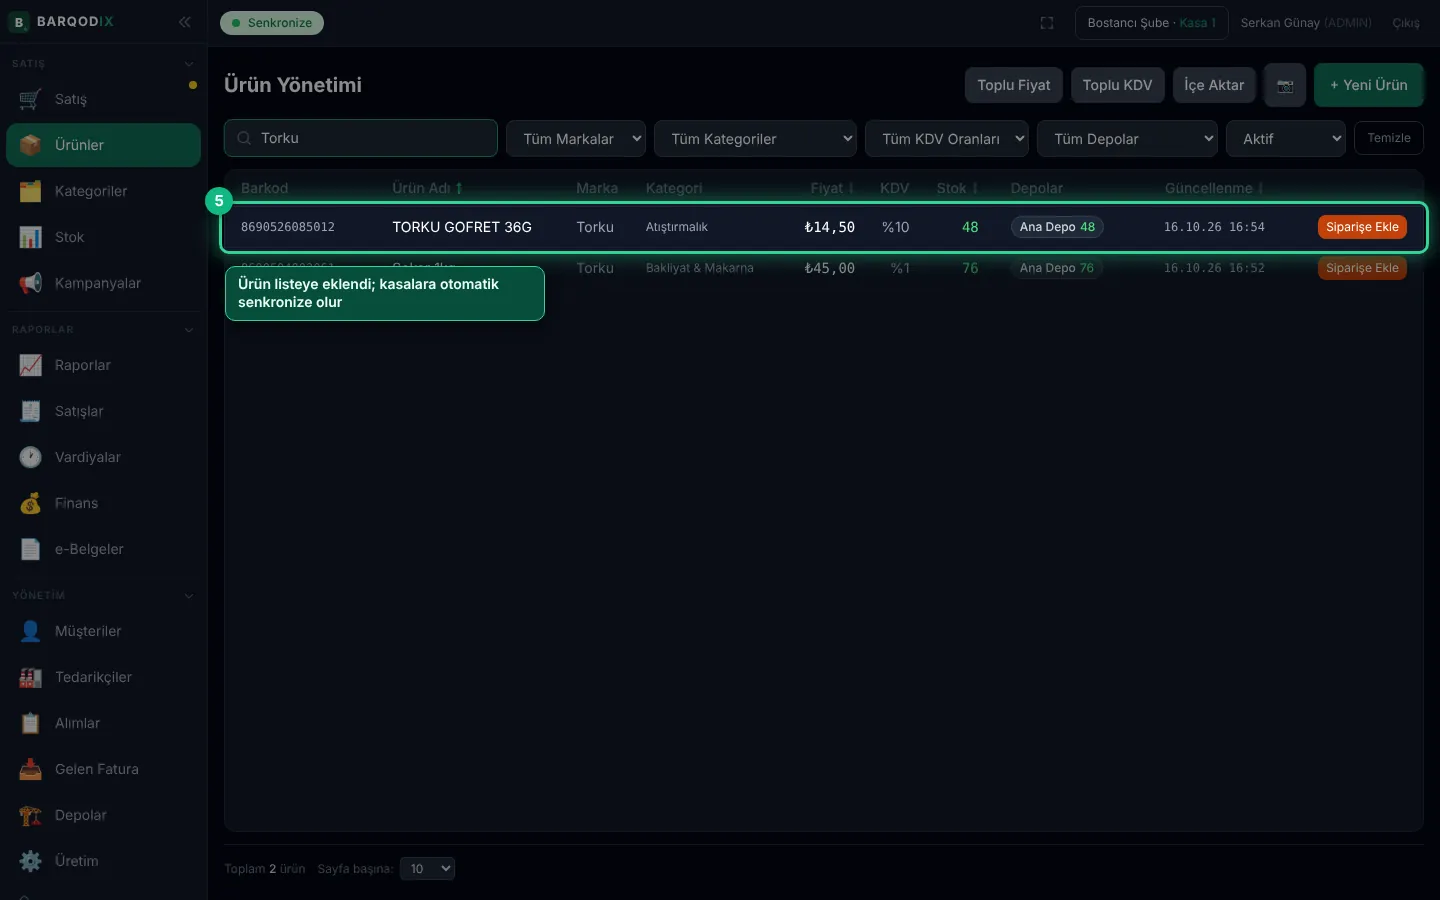Click the Gelen Fatura inbox icon
Screen dimensions: 1440x900
coord(31,769)
